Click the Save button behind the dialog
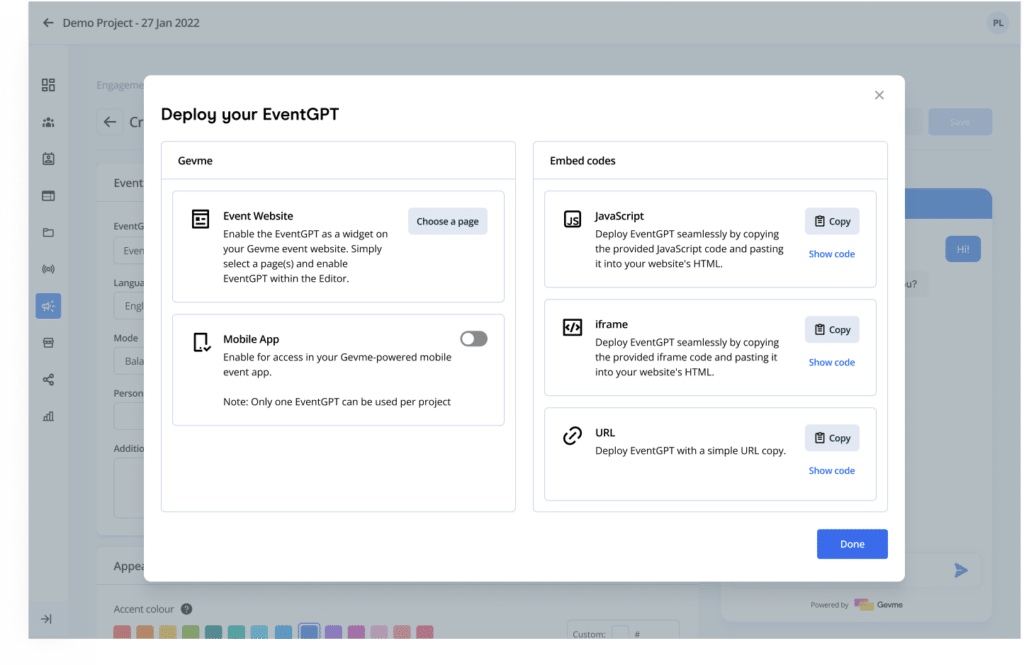 pyautogui.click(x=959, y=122)
